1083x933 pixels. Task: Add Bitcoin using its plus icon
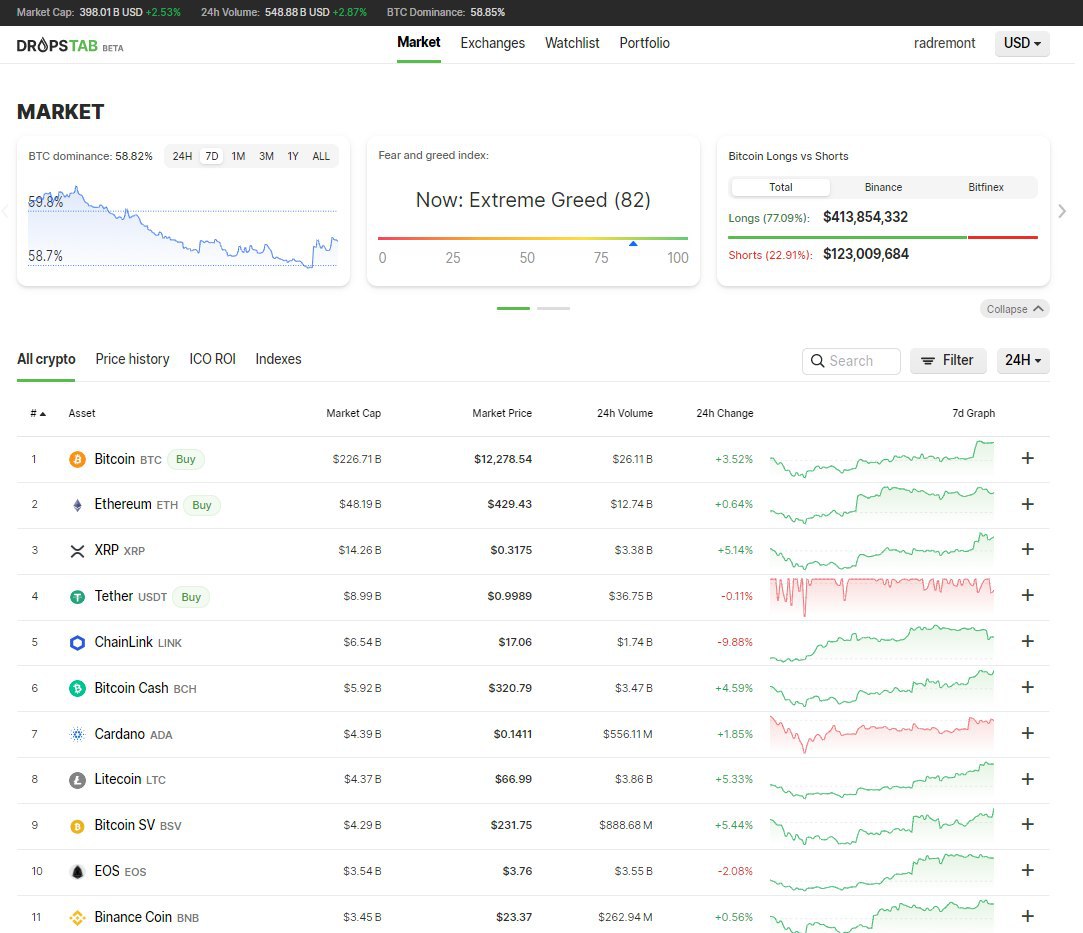(x=1028, y=458)
